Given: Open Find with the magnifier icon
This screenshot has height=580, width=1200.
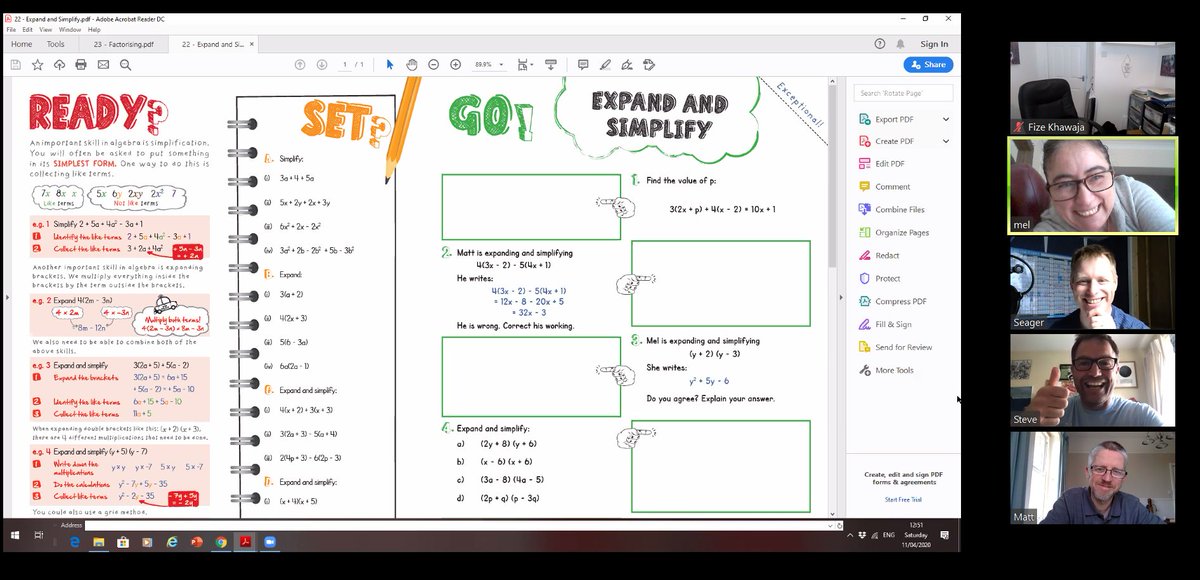Looking at the screenshot, I should (x=123, y=64).
